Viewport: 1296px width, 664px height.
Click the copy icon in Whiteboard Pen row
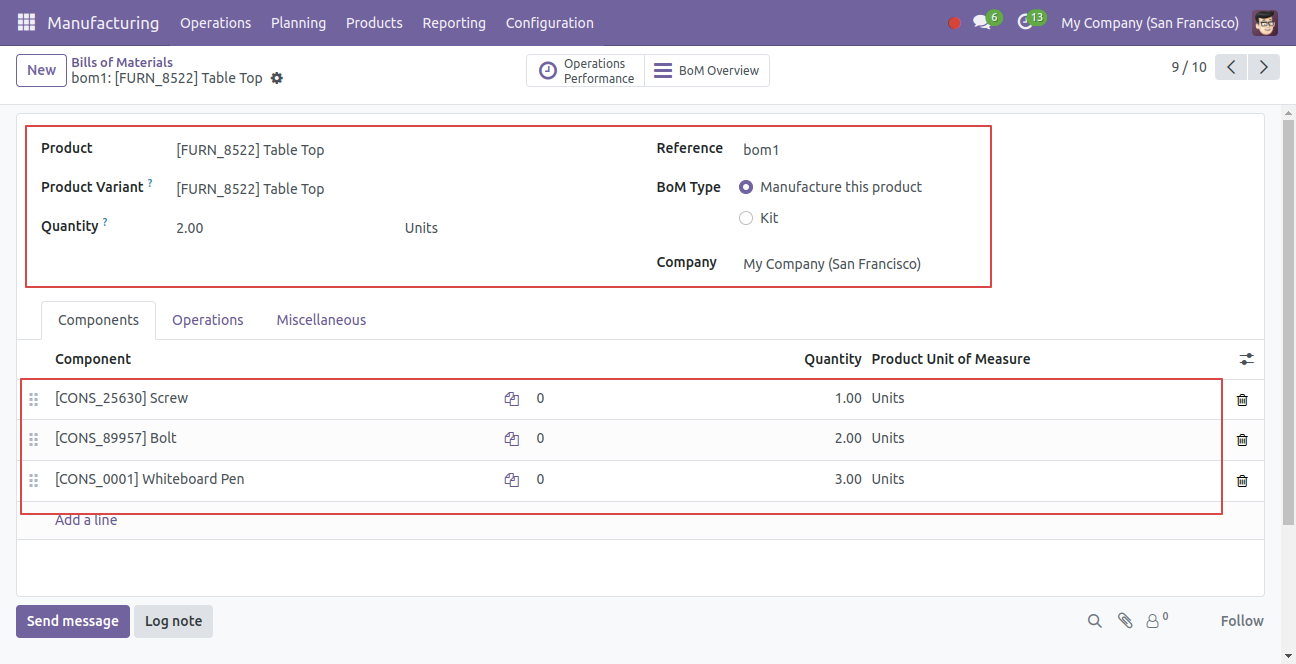coord(512,480)
